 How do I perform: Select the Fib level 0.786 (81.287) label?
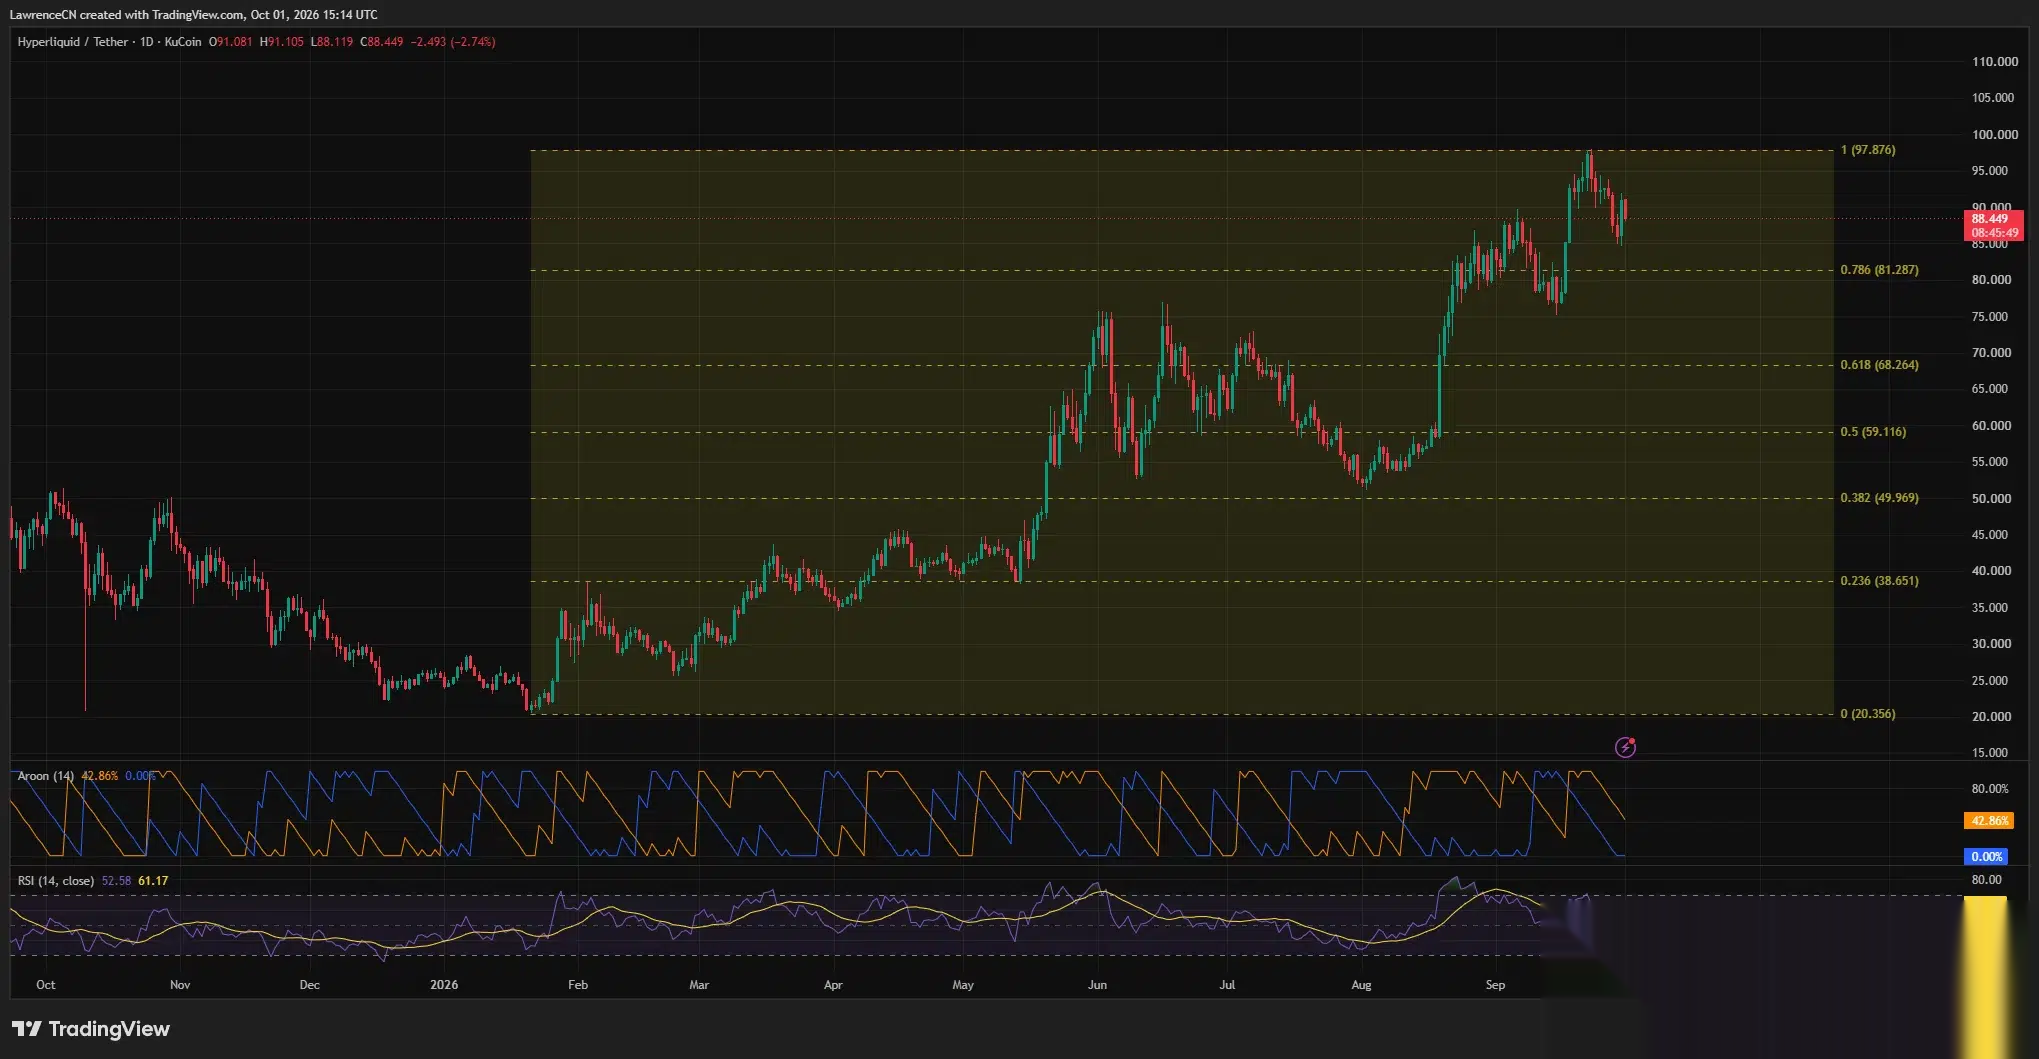tap(1879, 270)
